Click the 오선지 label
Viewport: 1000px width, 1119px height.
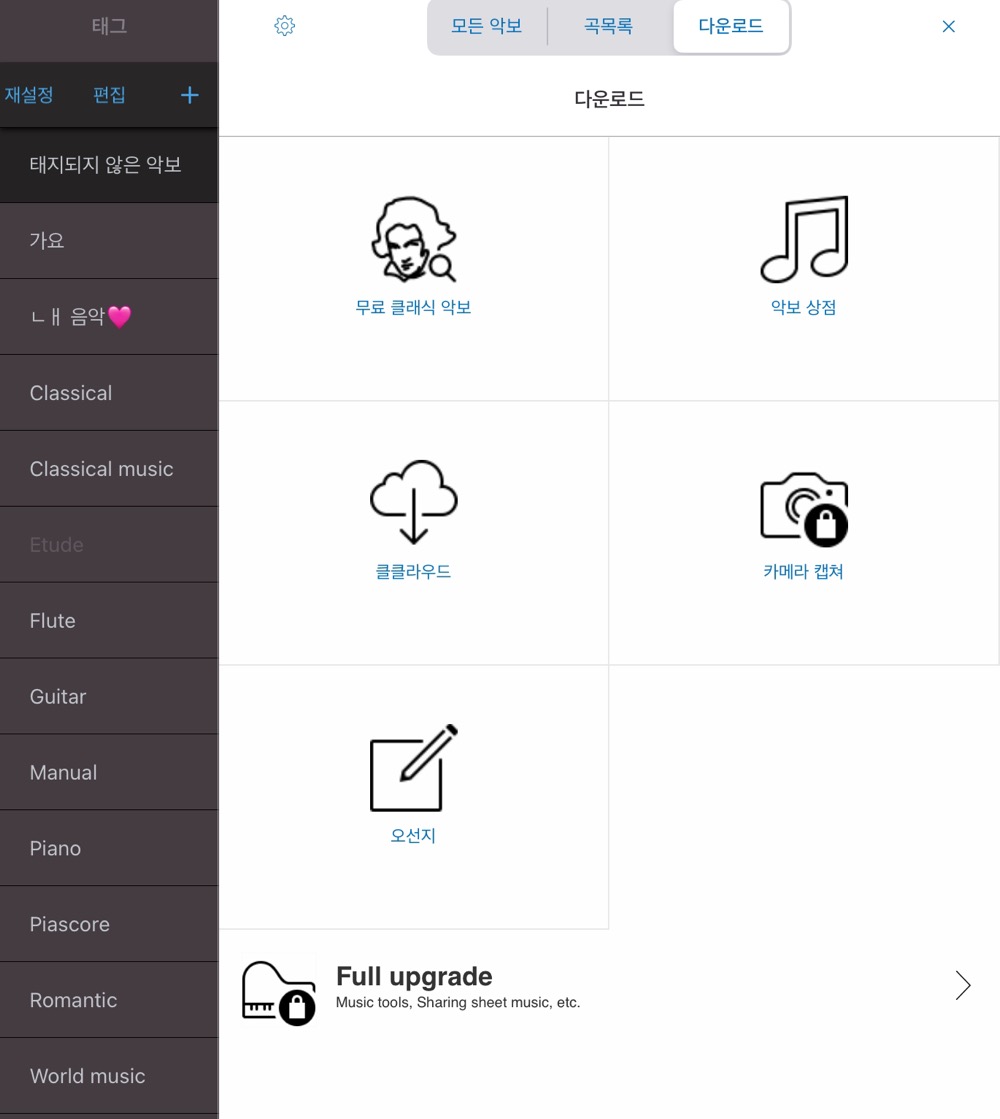[x=413, y=836]
